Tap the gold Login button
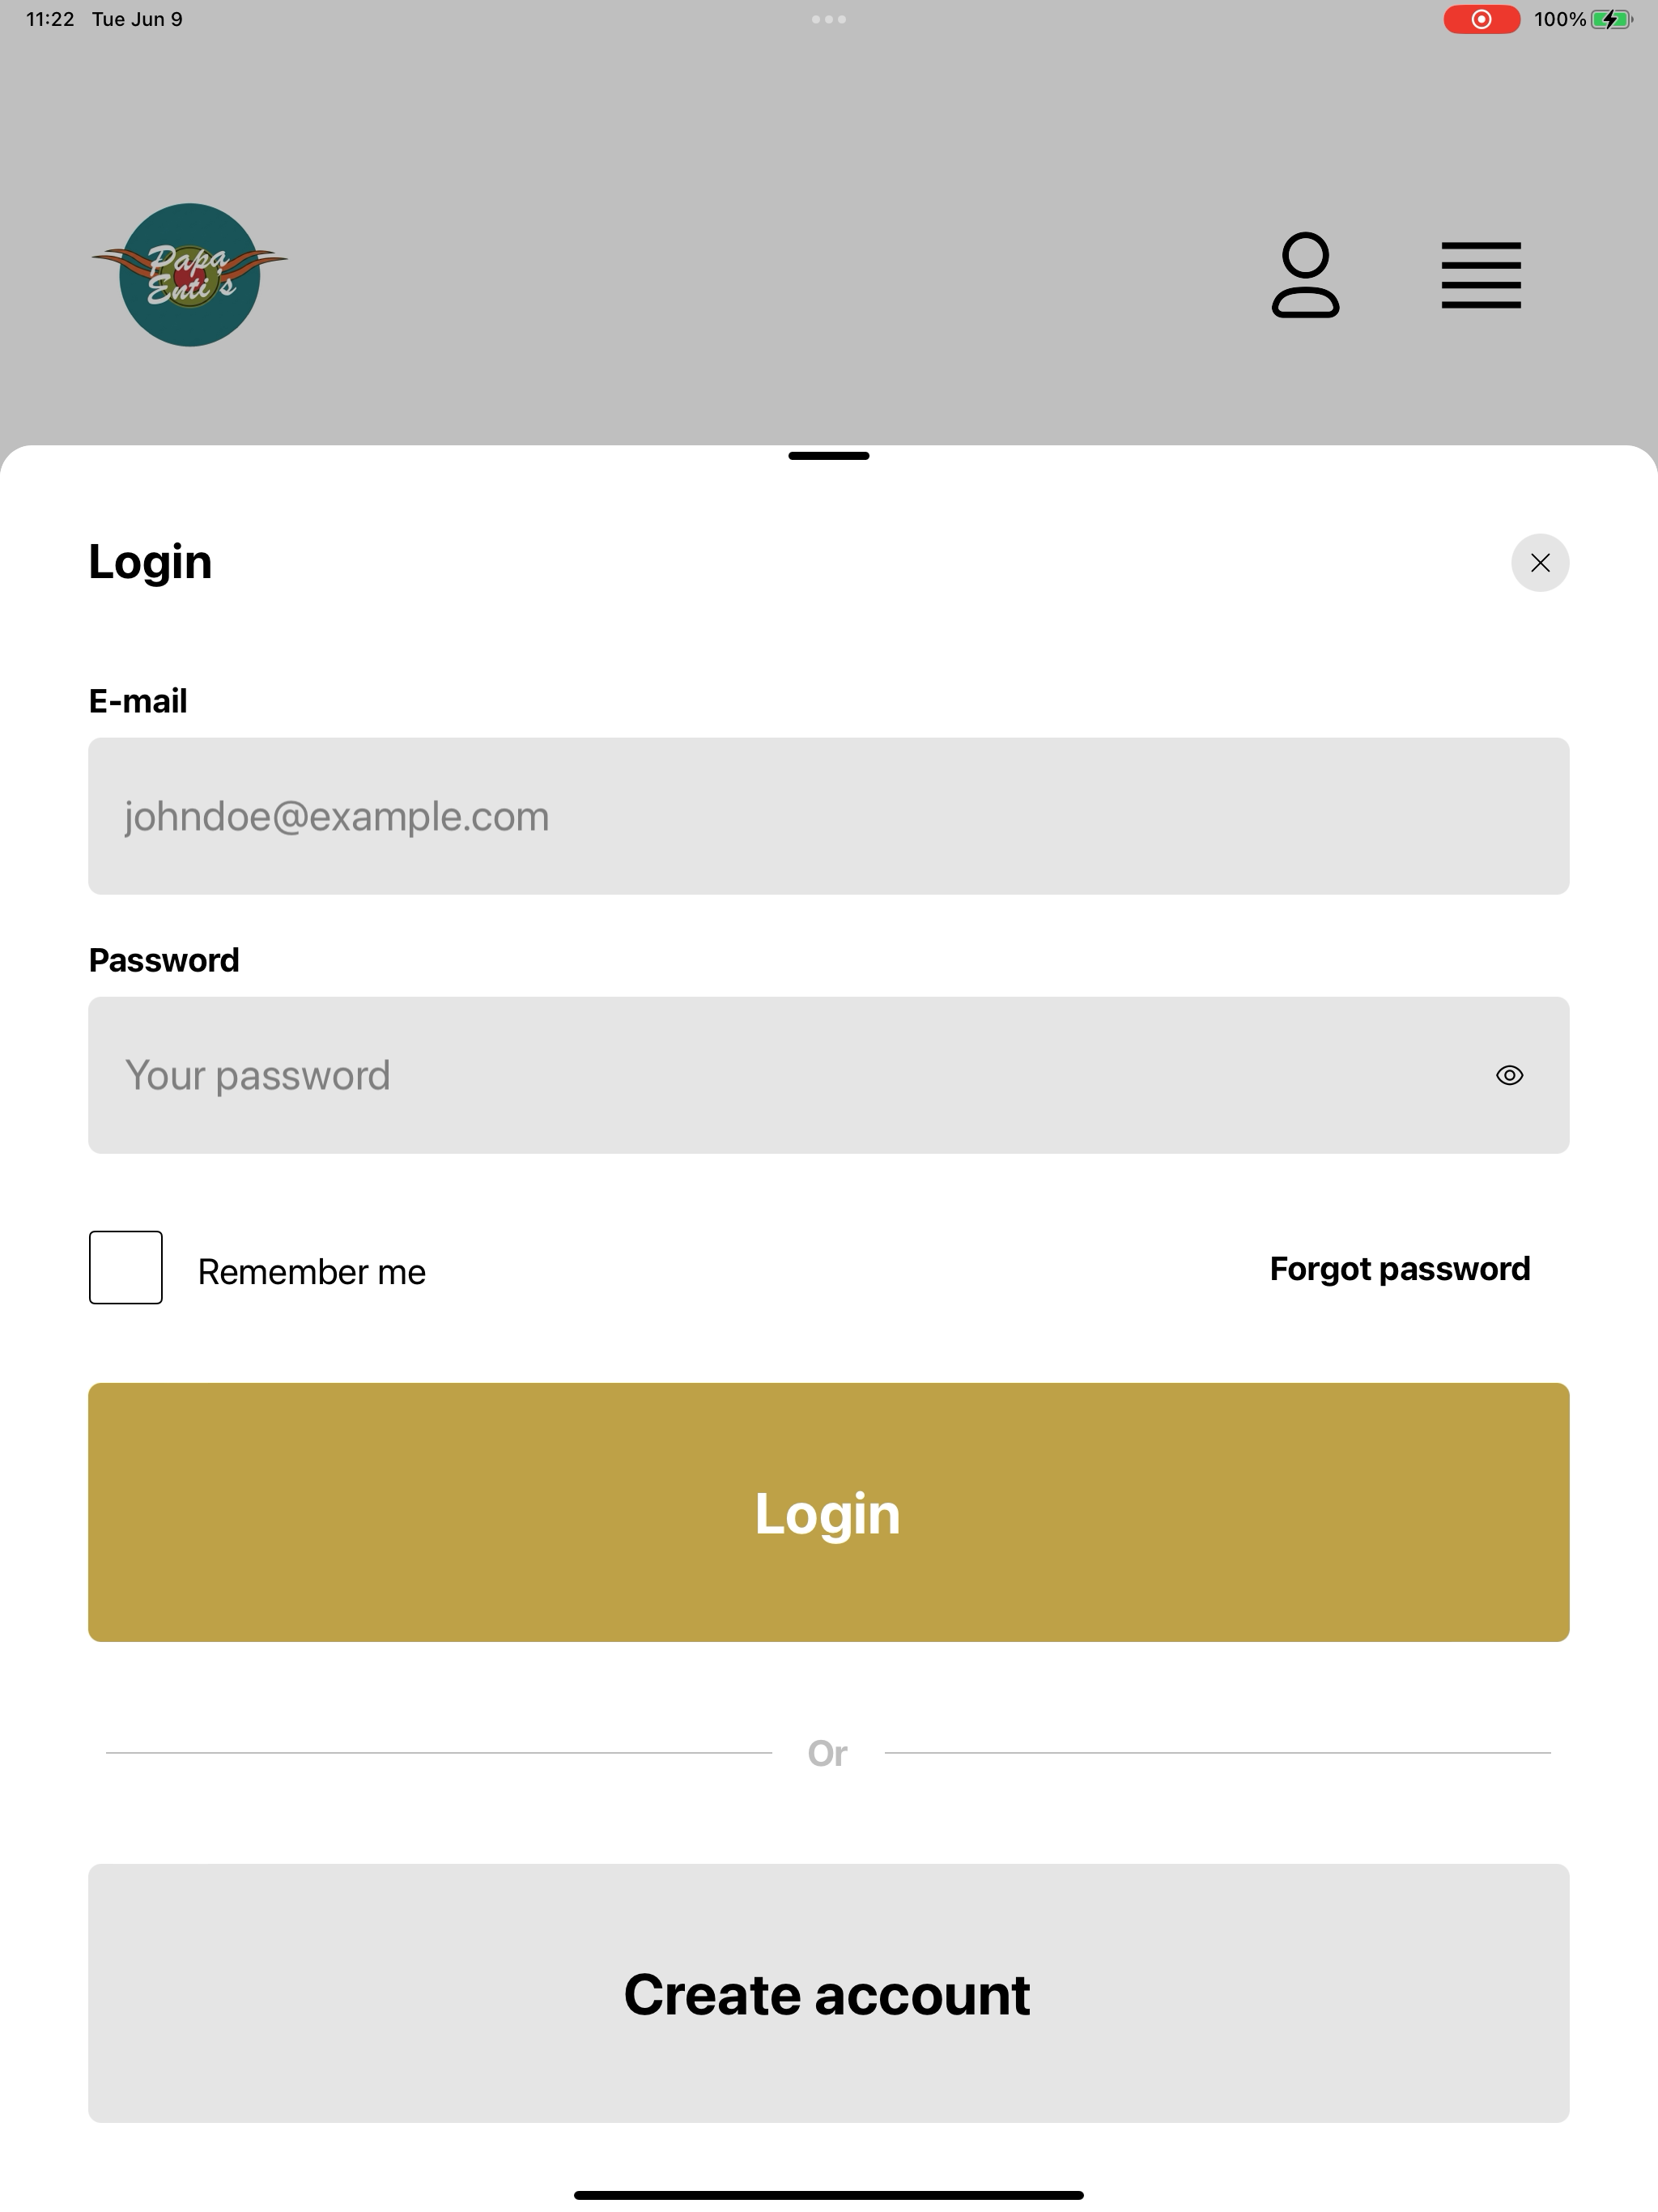Screen dimensions: 1658x2212 829,1512
